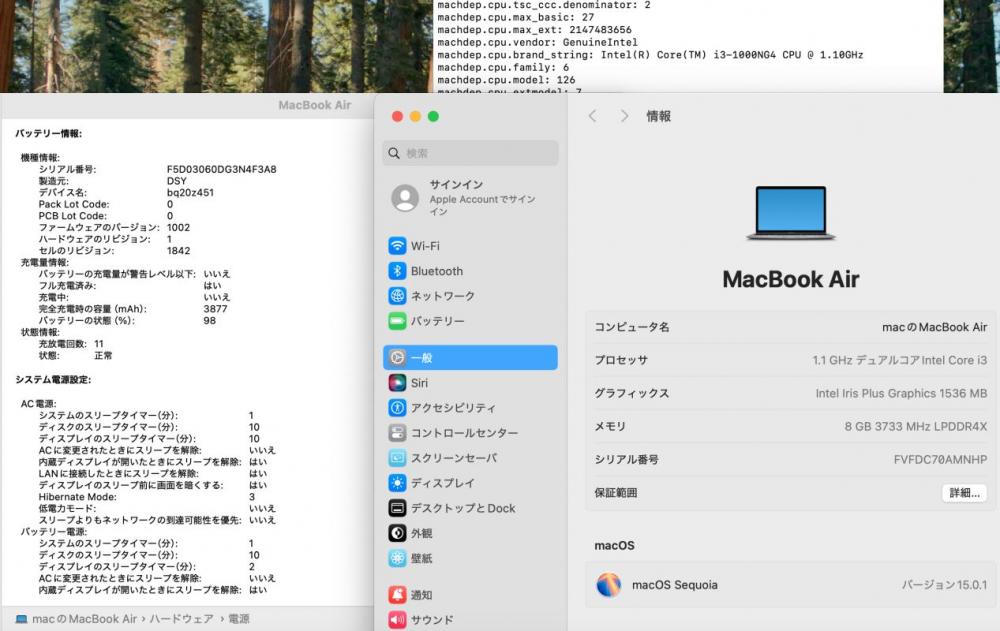This screenshot has height=631, width=1000.
Task: Click 製造元 value DSY
Action: pos(177,181)
